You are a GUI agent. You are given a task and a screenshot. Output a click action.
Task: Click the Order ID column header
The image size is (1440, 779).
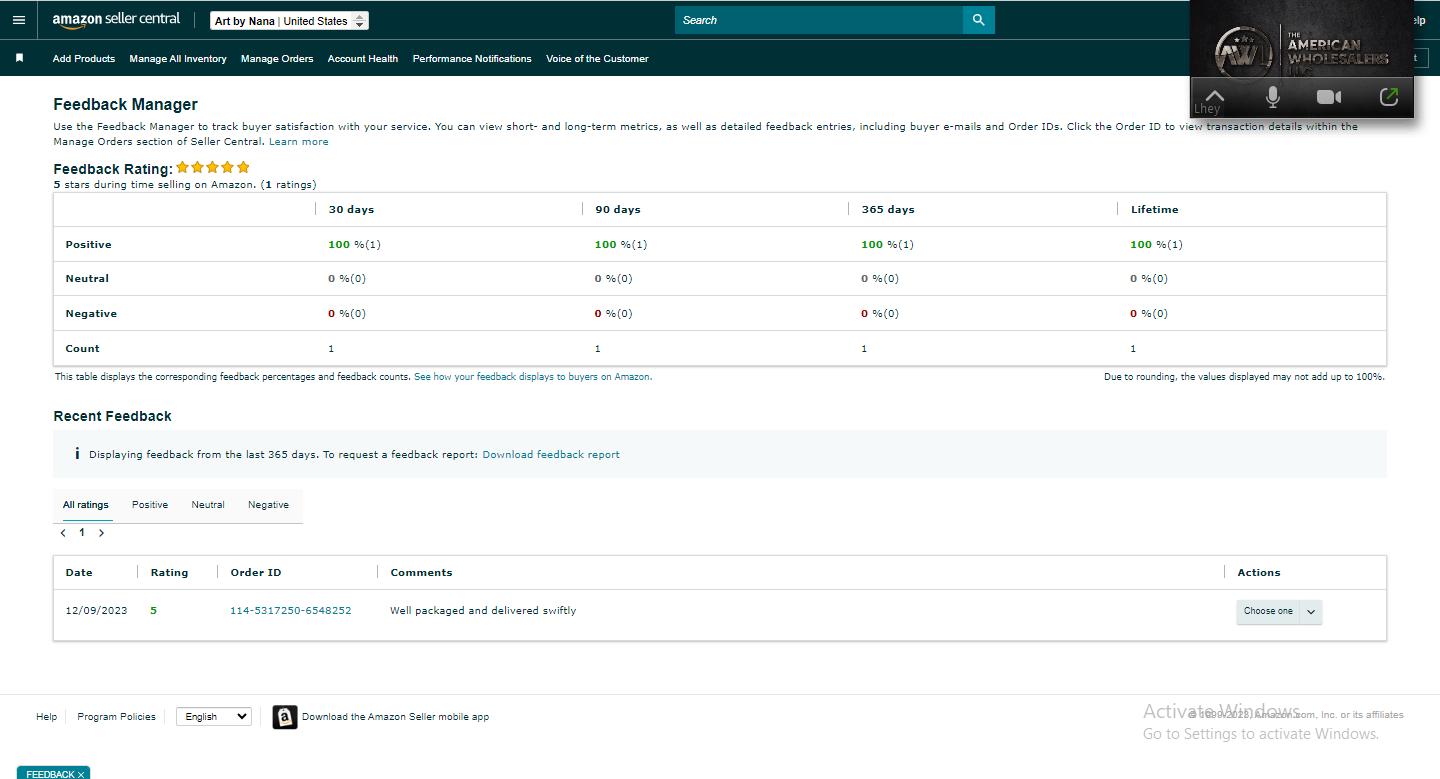pos(256,573)
